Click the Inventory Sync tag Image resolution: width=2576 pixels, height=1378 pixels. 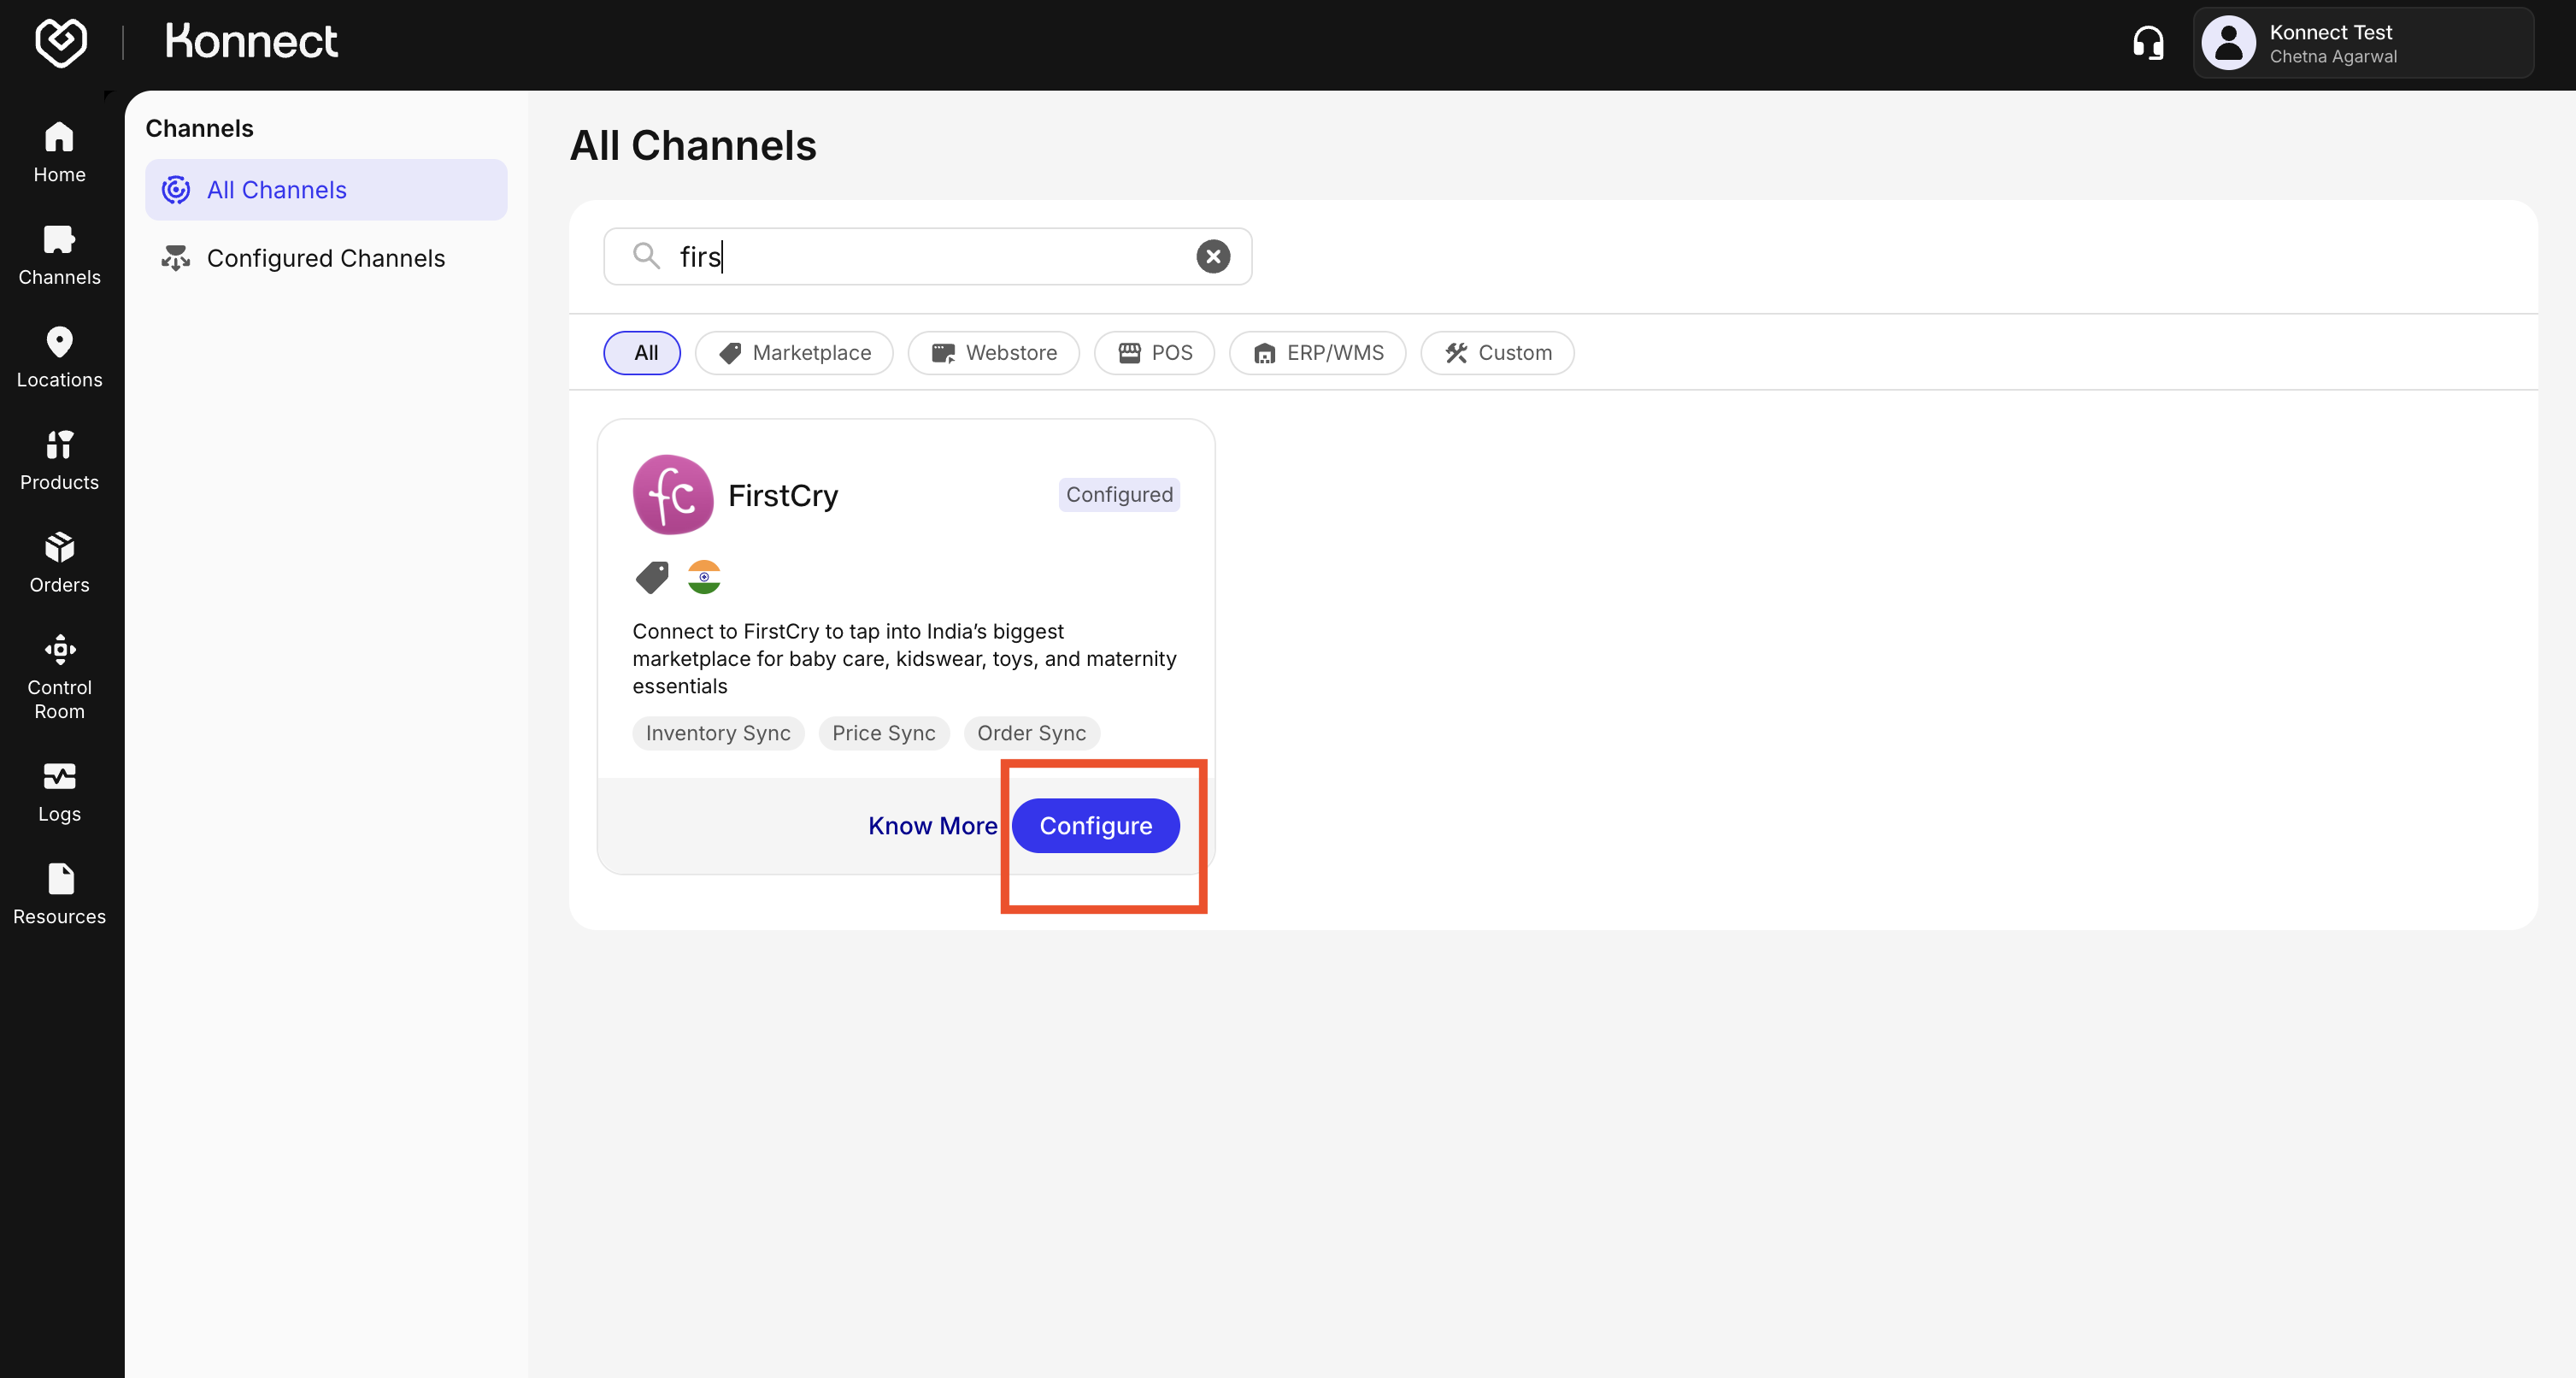pos(718,733)
